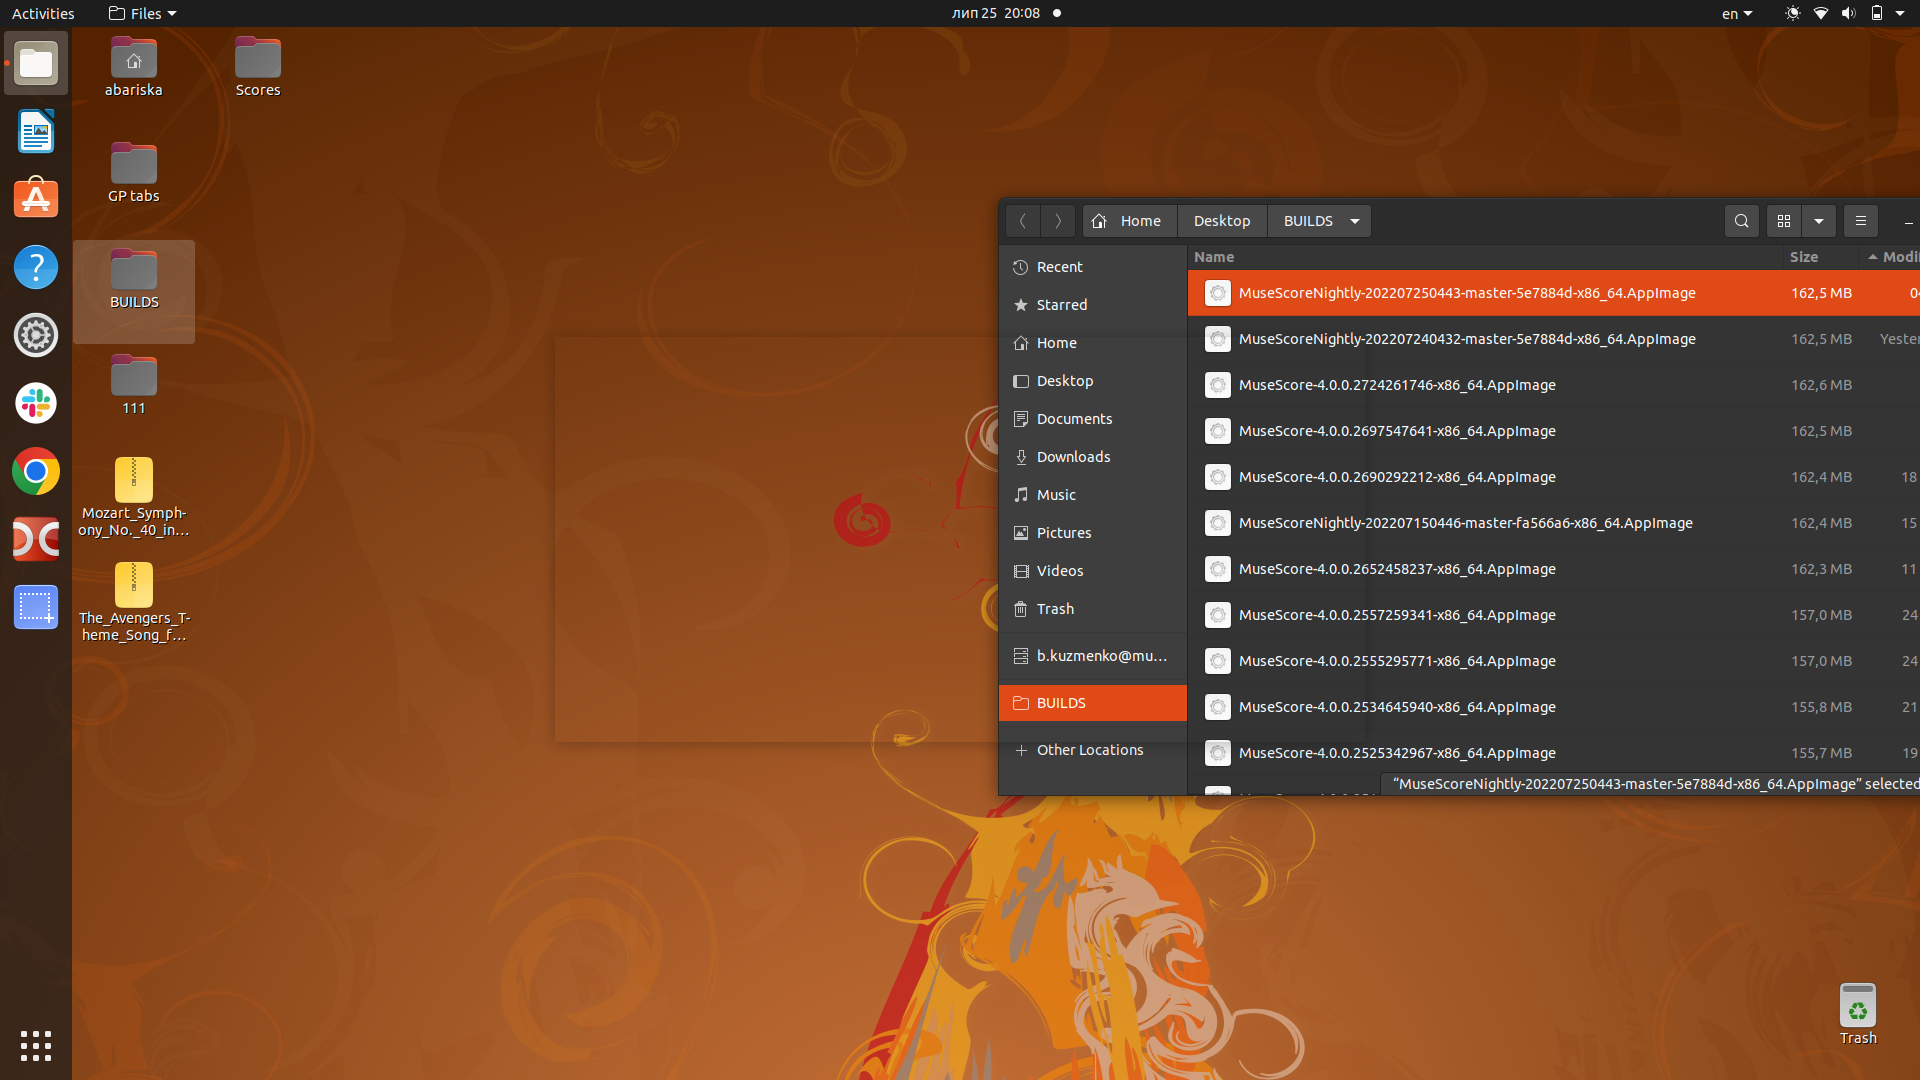Open Trash from the Files sidebar
This screenshot has height=1080, width=1920.
pyautogui.click(x=1054, y=609)
